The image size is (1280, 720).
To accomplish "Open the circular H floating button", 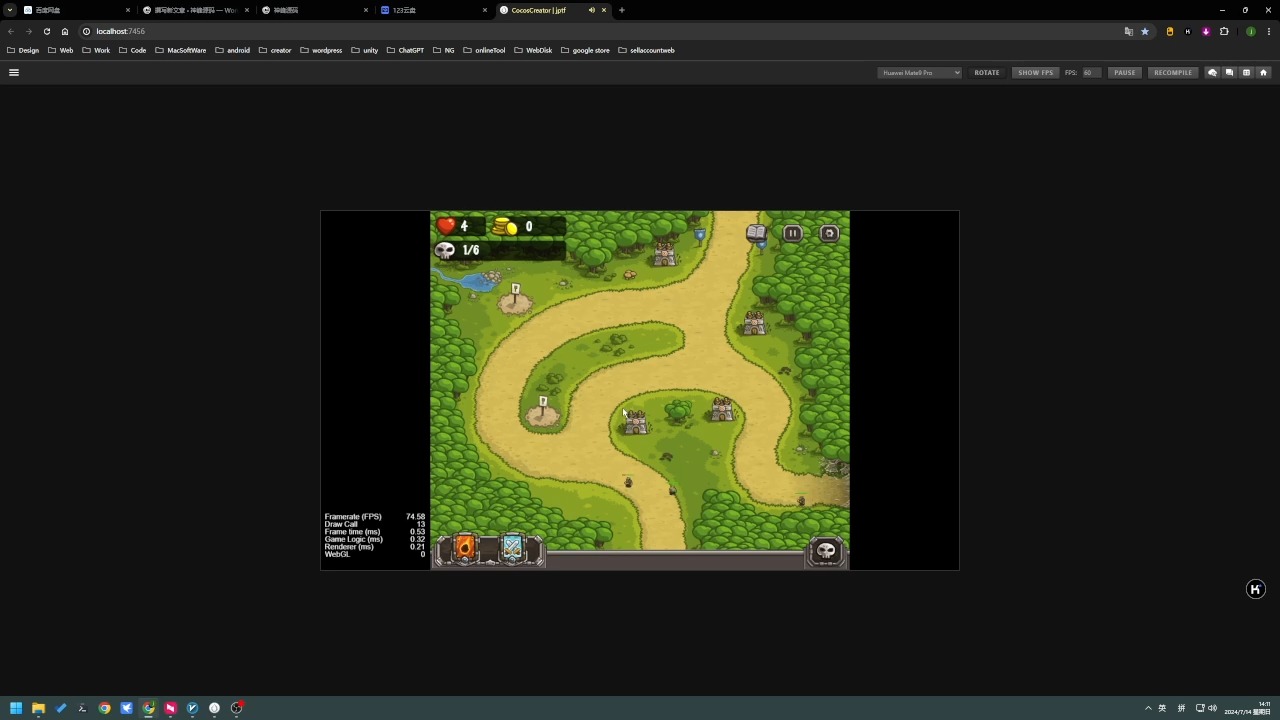I will [x=1256, y=589].
